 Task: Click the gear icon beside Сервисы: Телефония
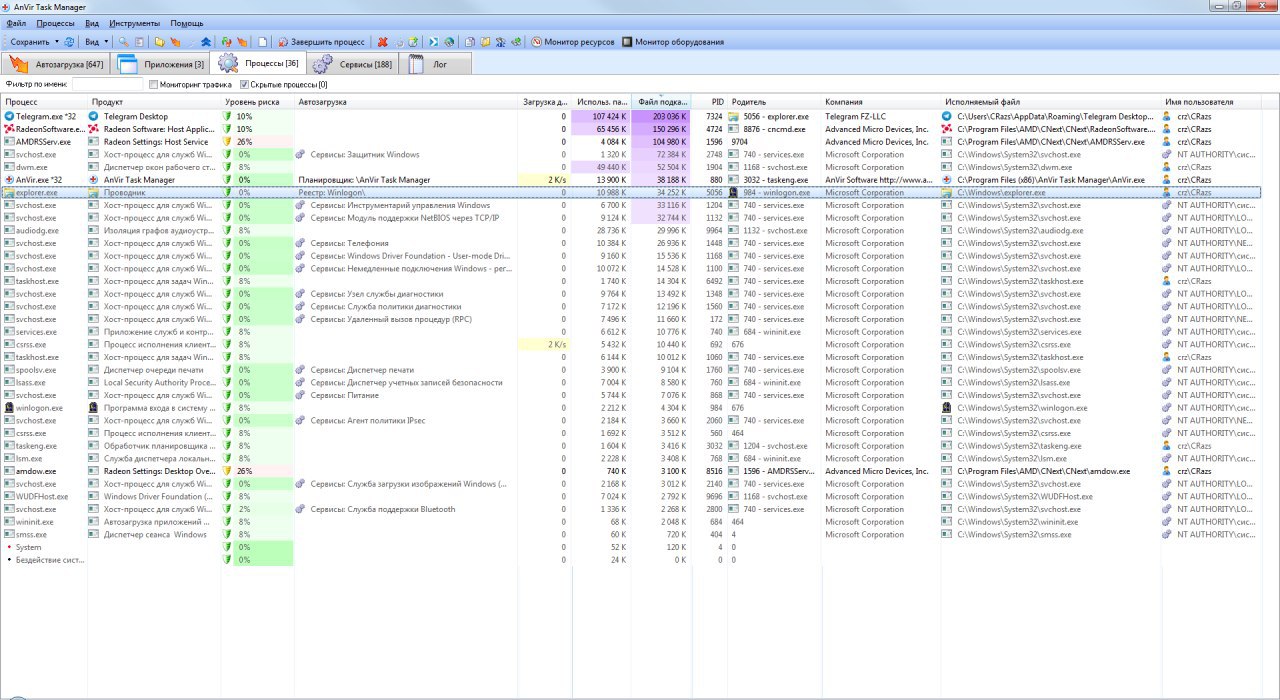[x=301, y=243]
